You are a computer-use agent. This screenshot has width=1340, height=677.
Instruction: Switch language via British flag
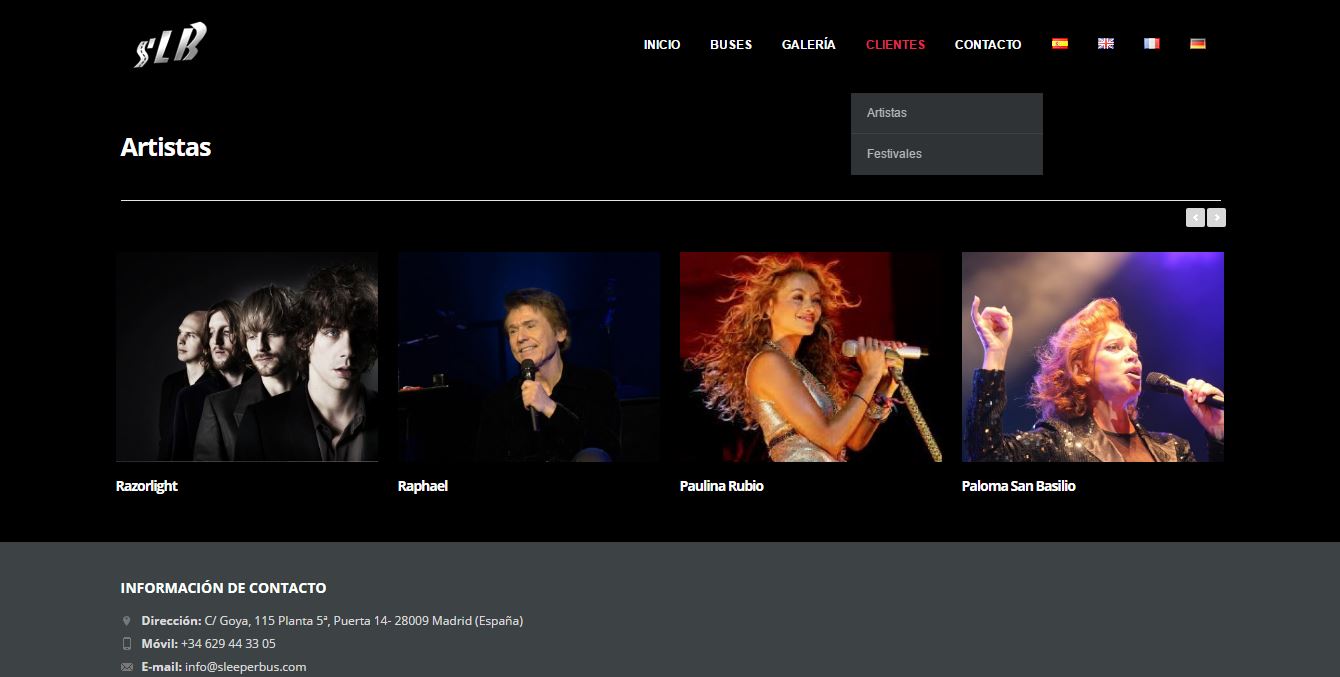(1106, 44)
